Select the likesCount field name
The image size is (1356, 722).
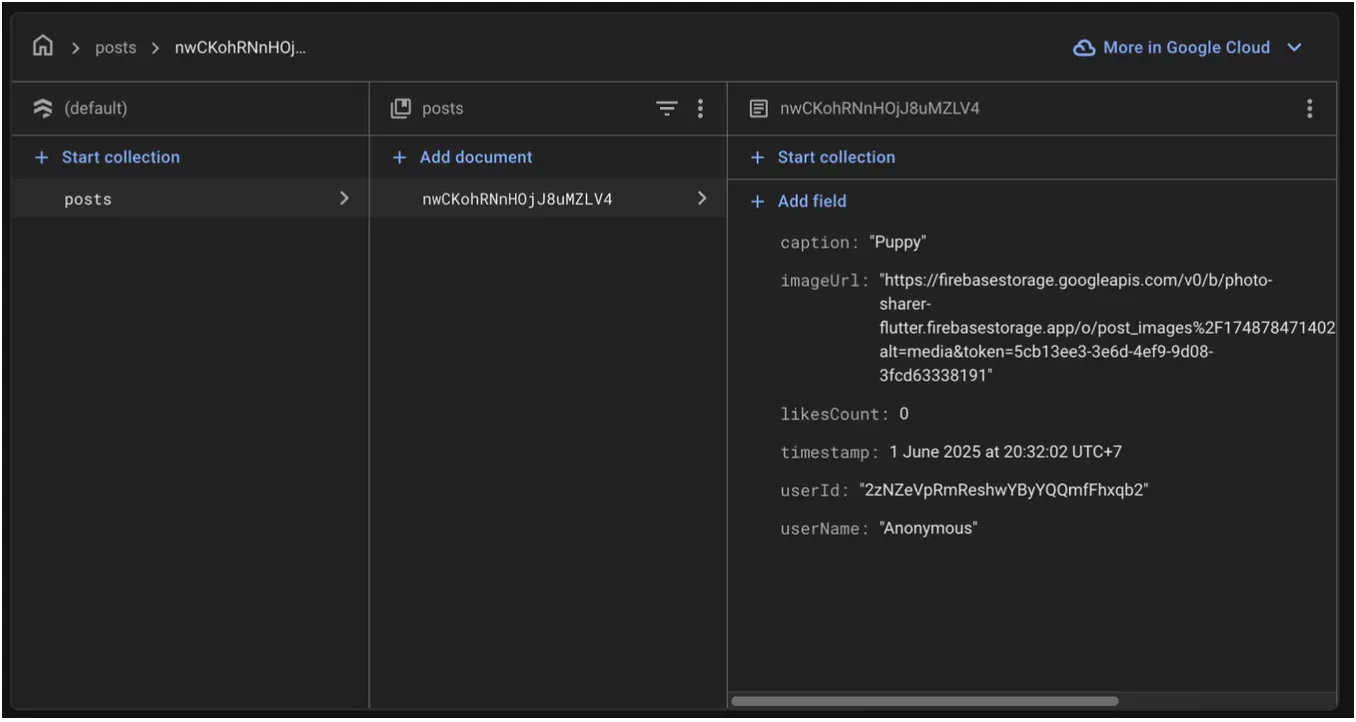pyautogui.click(x=835, y=414)
